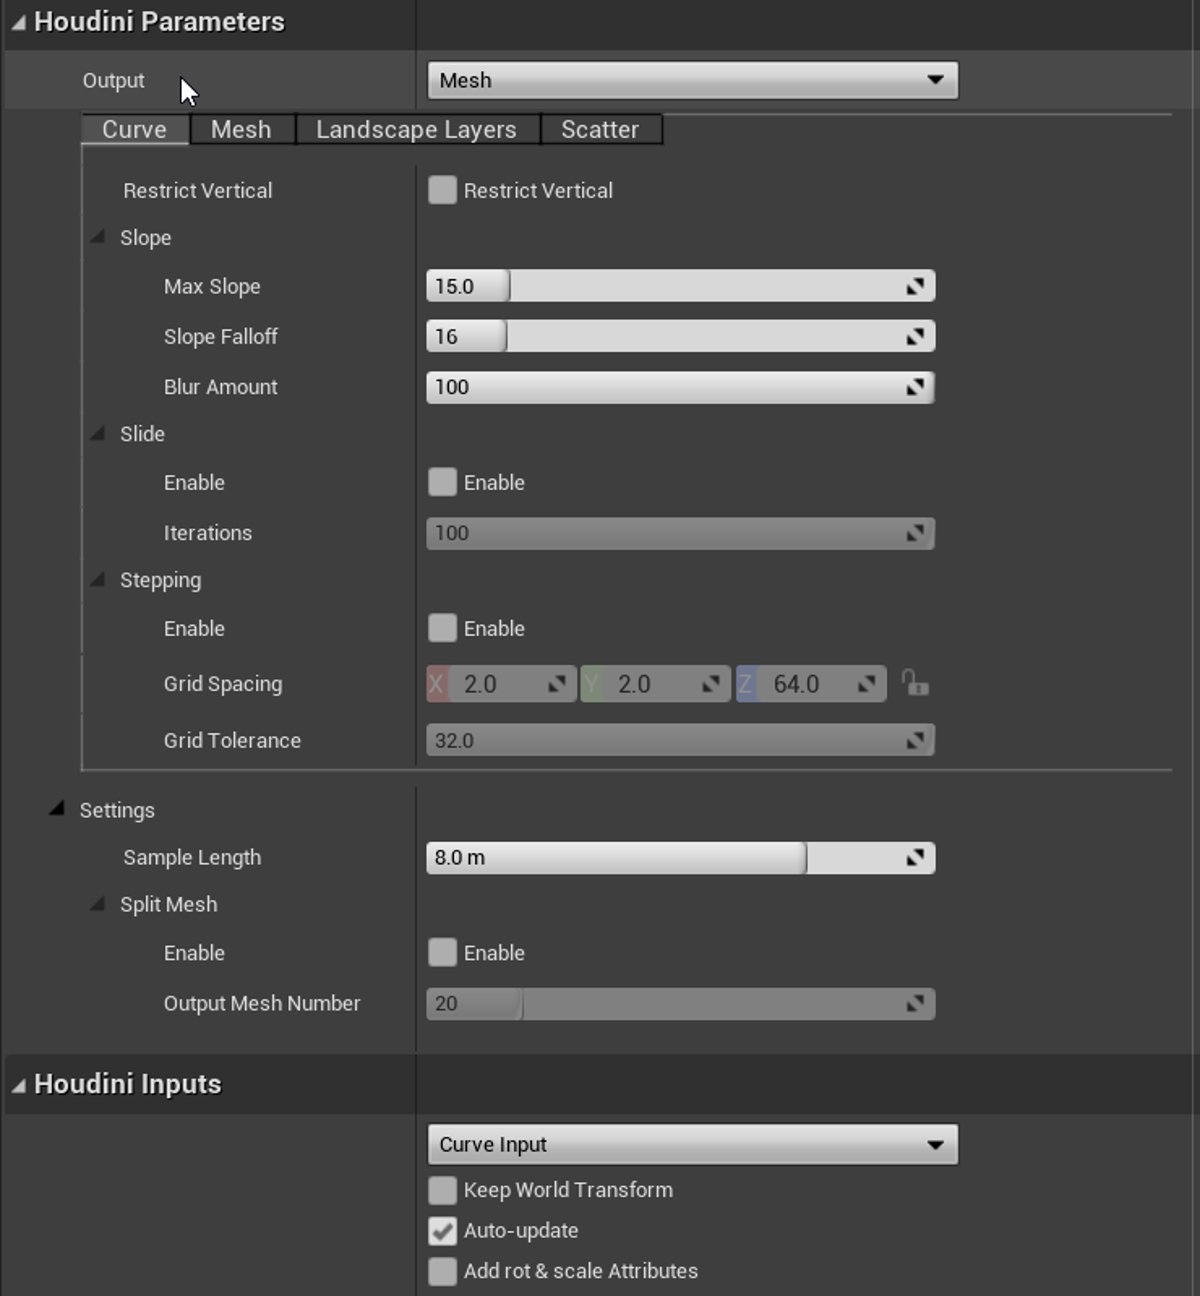Click the Max Slope slider field
Image resolution: width=1200 pixels, height=1296 pixels.
pos(680,286)
